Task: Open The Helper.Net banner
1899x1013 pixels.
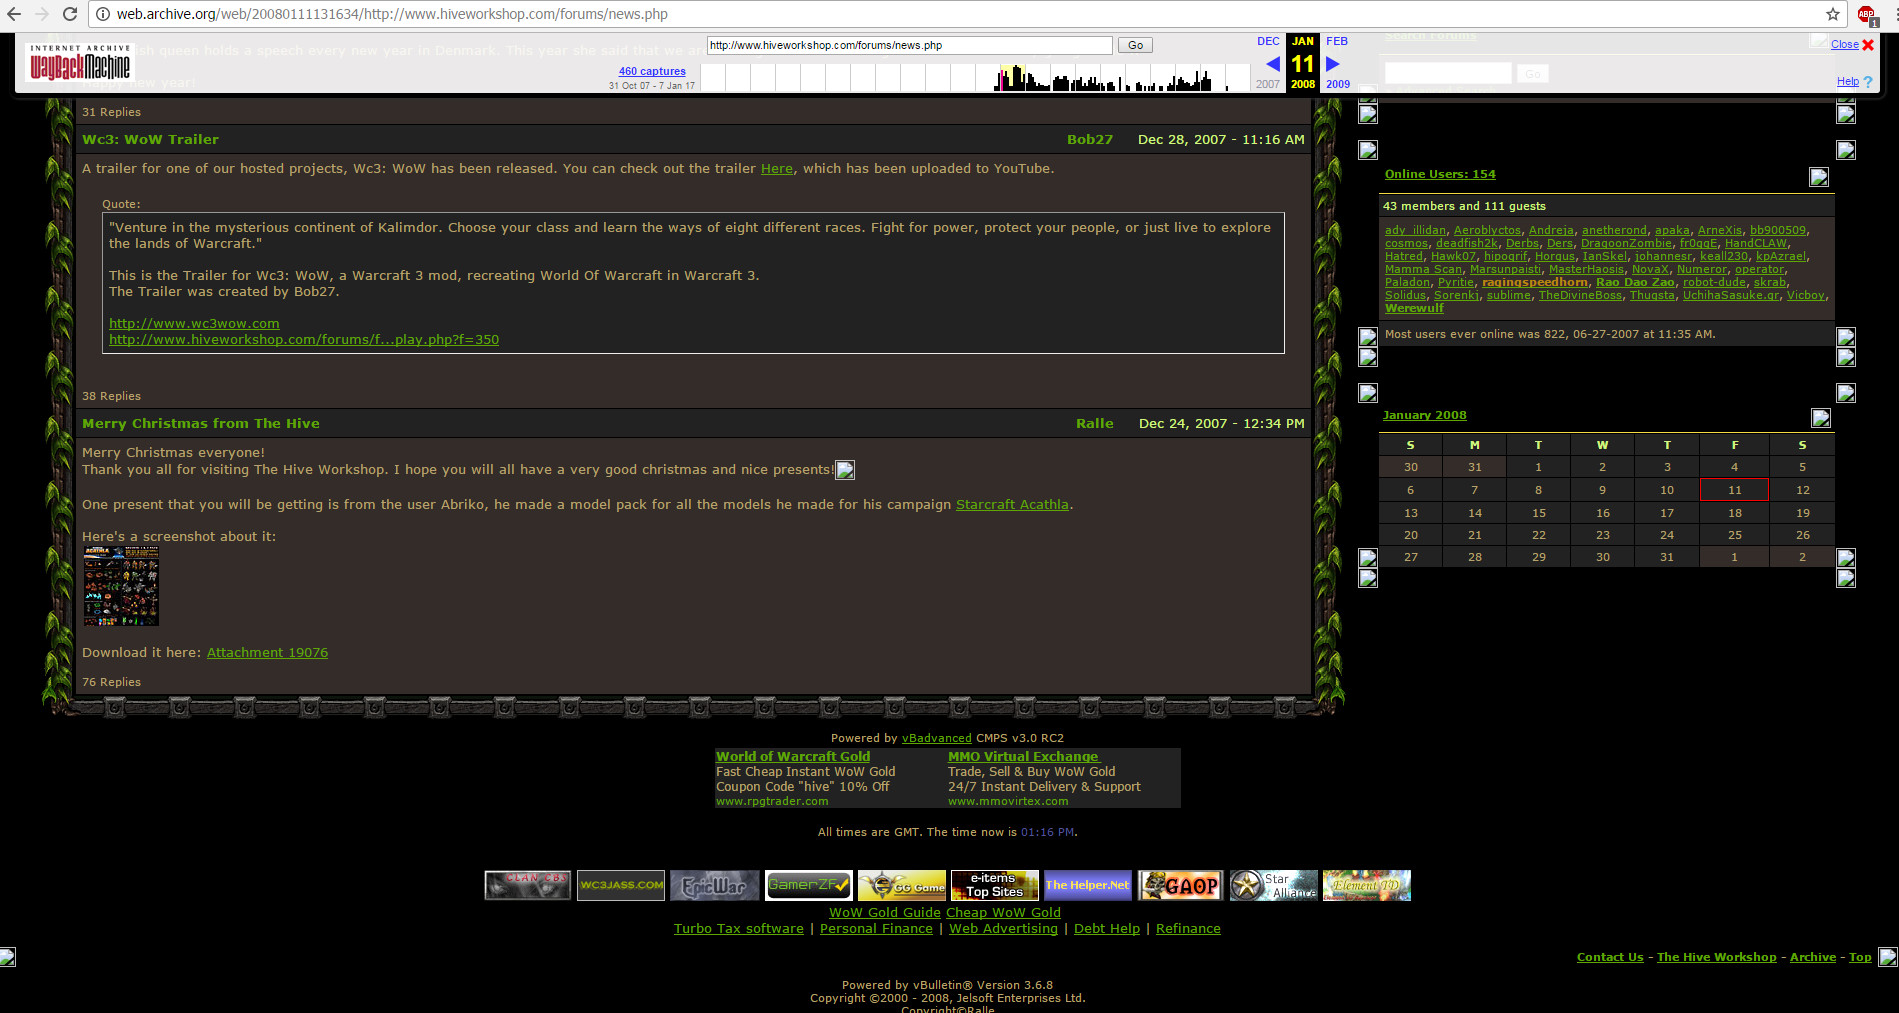Action: (x=1088, y=885)
